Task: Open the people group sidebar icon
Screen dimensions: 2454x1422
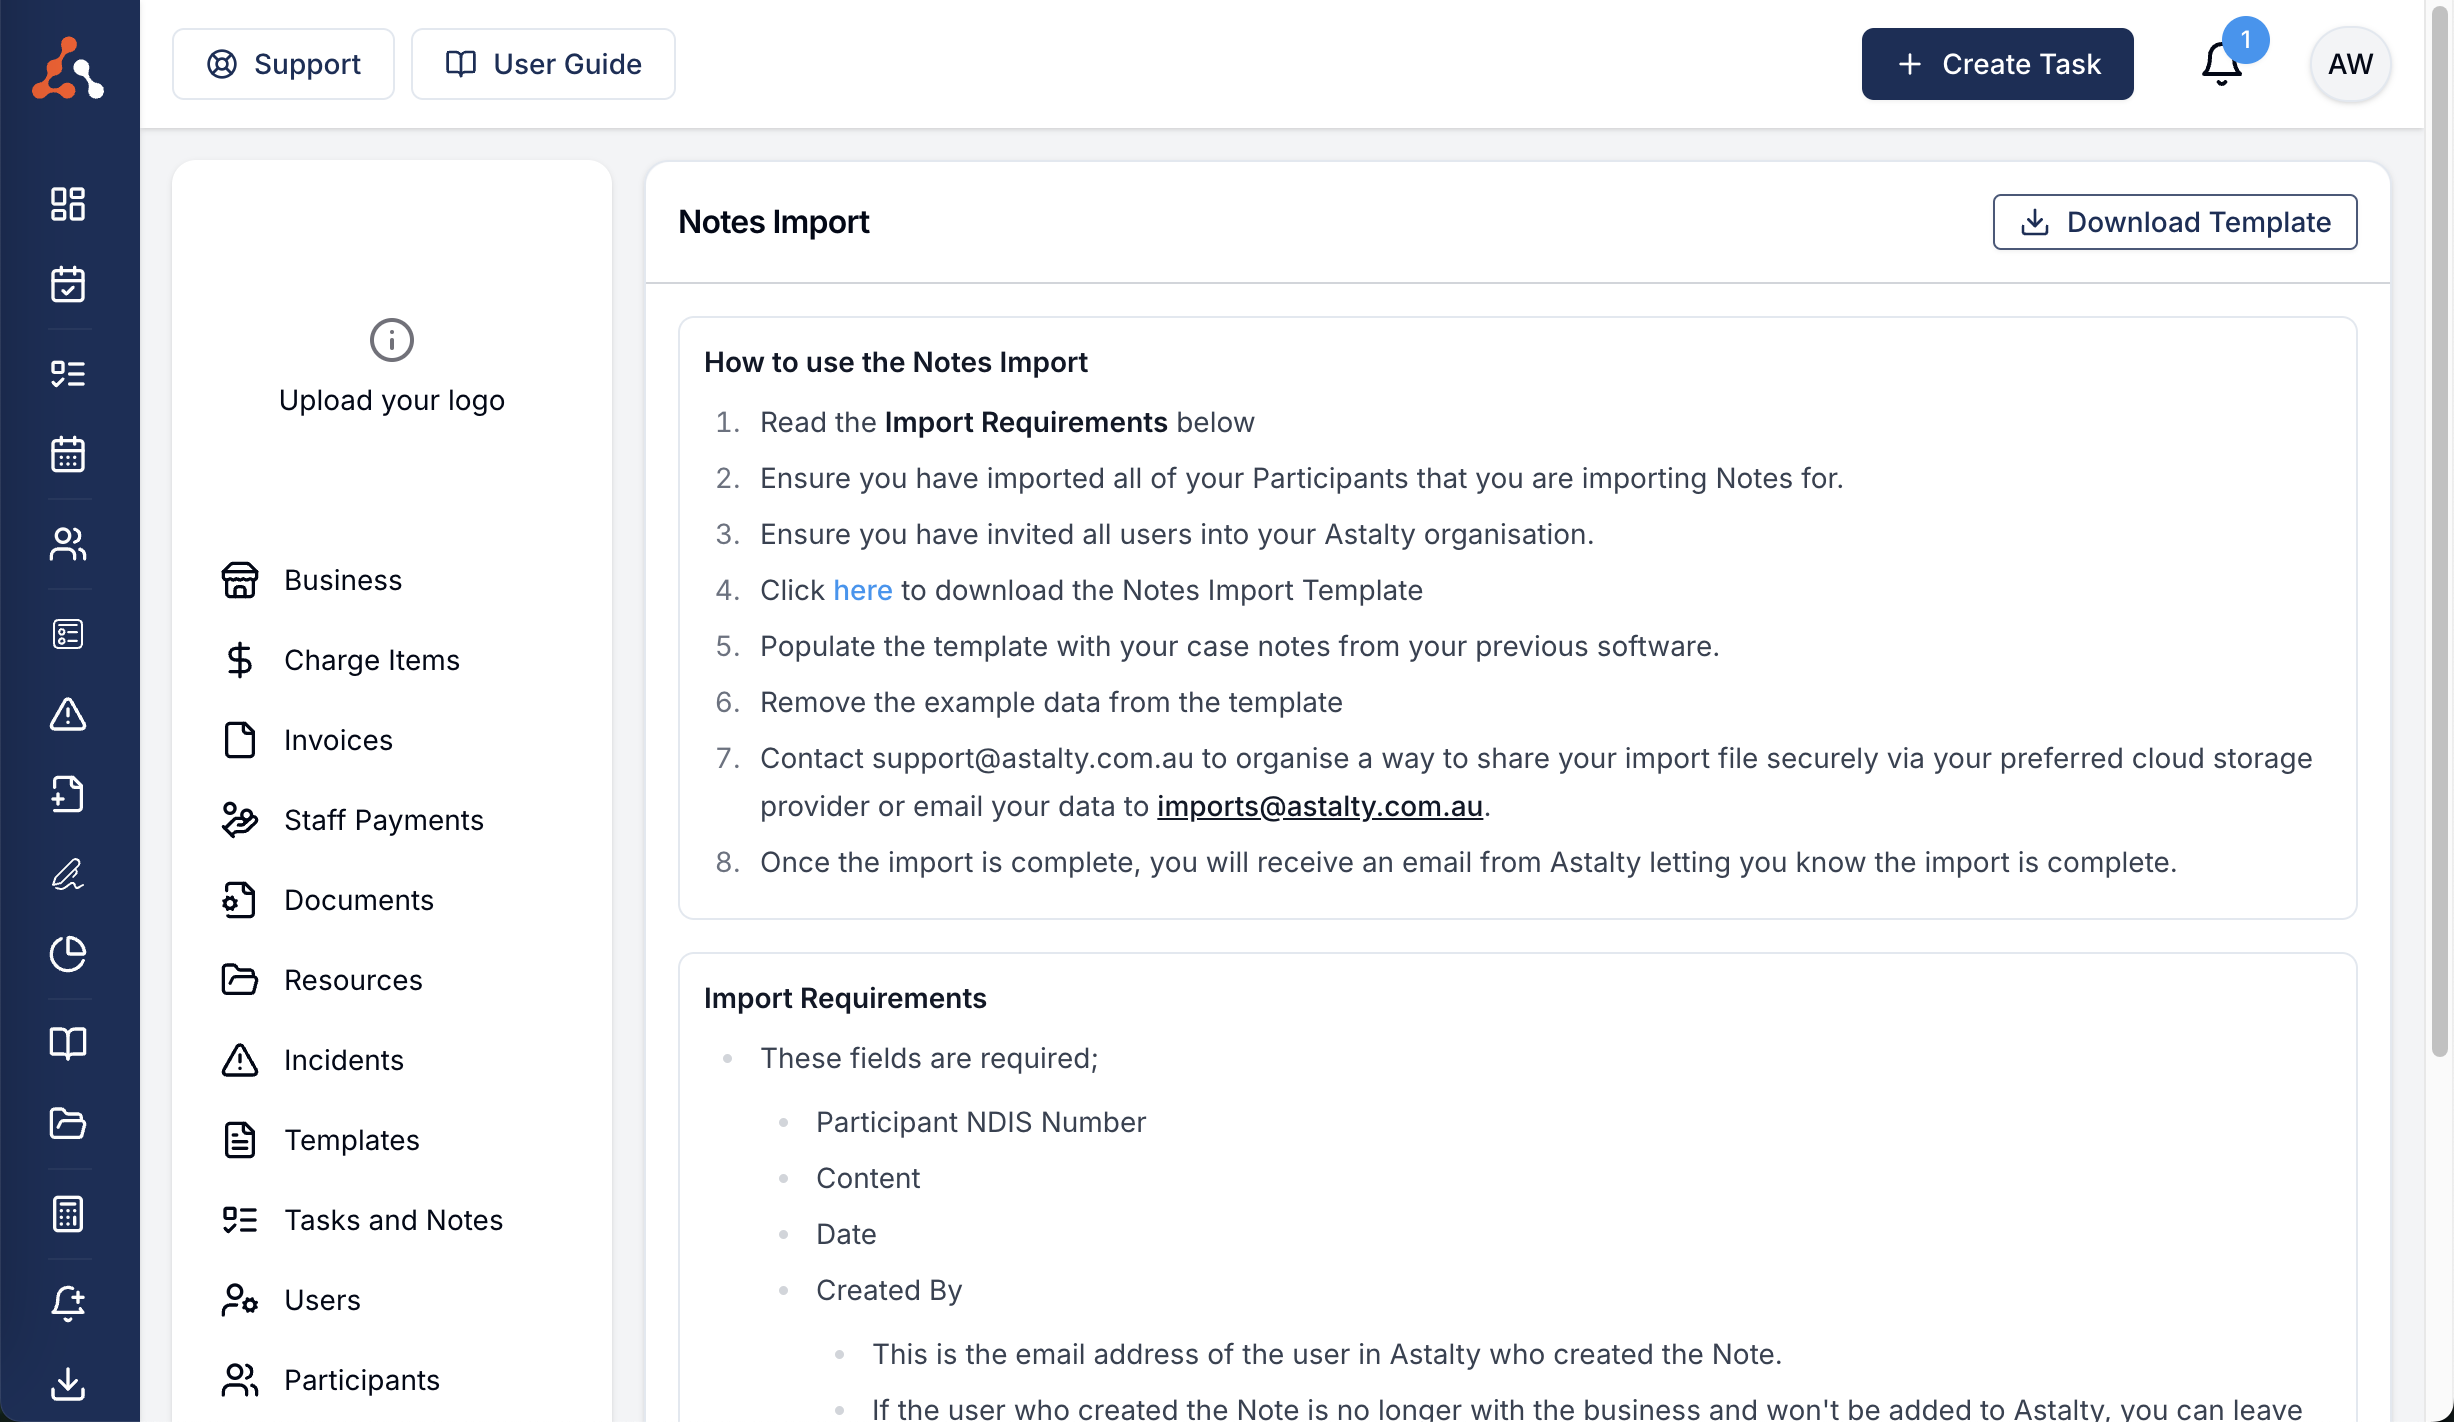Action: [x=68, y=544]
